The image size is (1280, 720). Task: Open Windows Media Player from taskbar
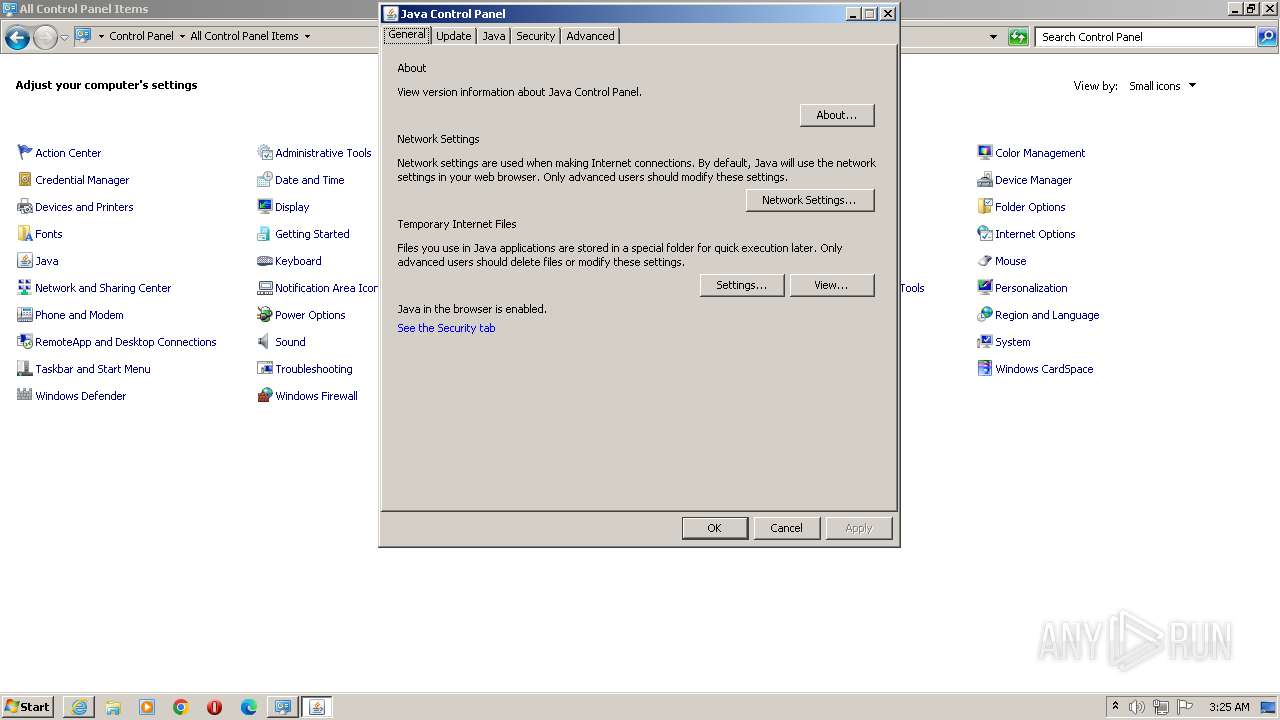point(147,707)
